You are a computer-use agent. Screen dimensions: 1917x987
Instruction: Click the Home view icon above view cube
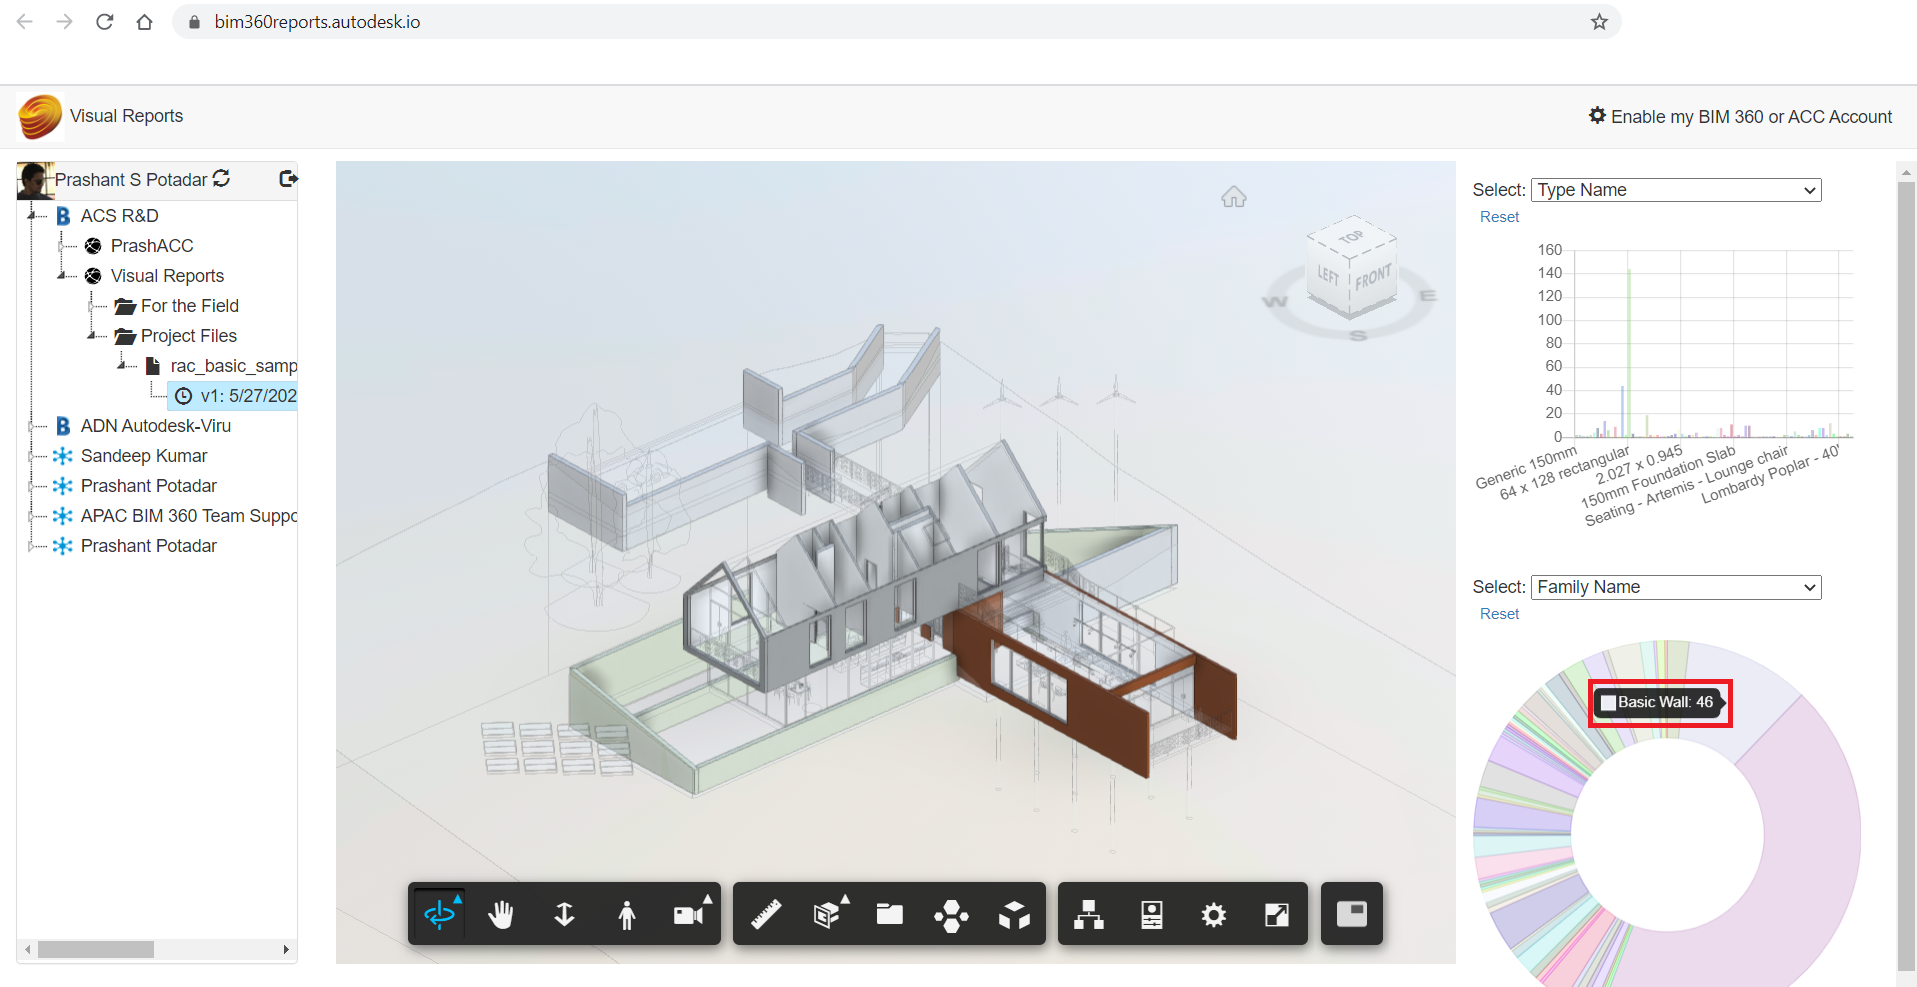point(1234,197)
